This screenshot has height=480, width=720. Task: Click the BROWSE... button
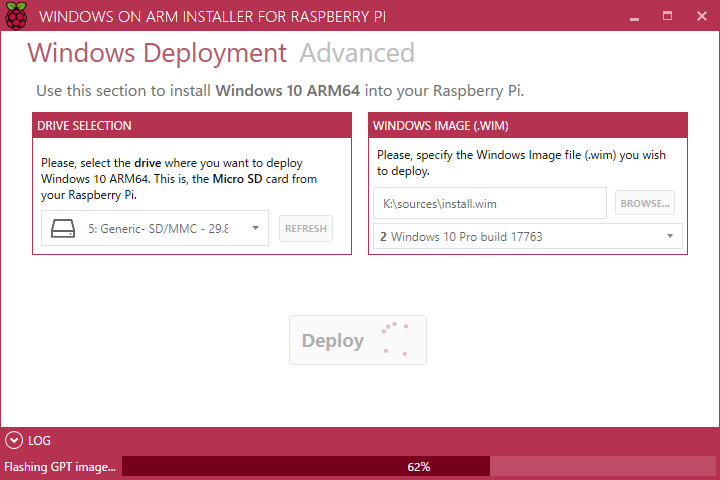645,203
